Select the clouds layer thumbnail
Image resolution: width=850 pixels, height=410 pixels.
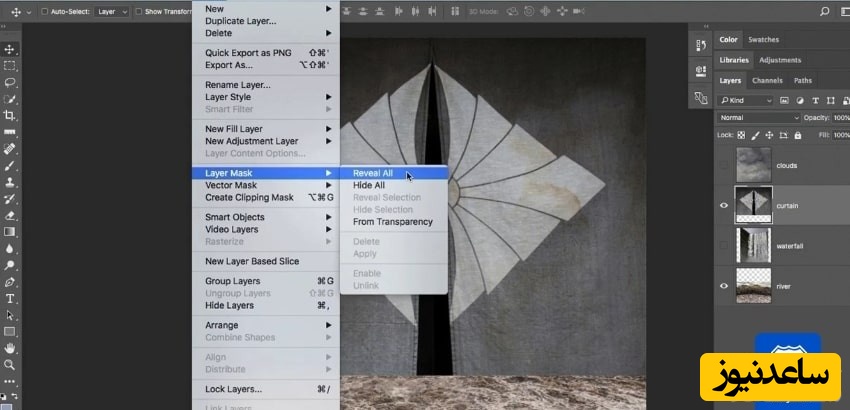click(x=753, y=165)
